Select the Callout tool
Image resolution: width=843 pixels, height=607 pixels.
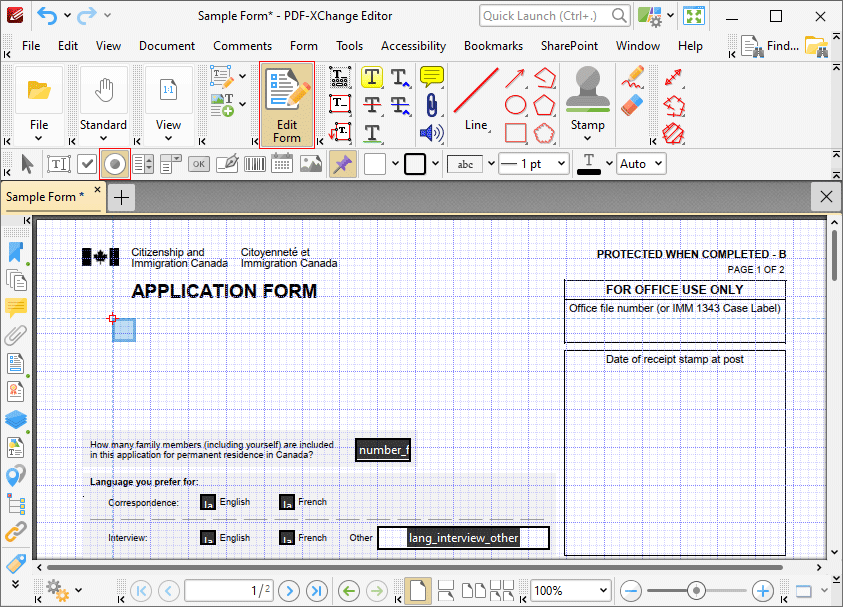[x=340, y=132]
